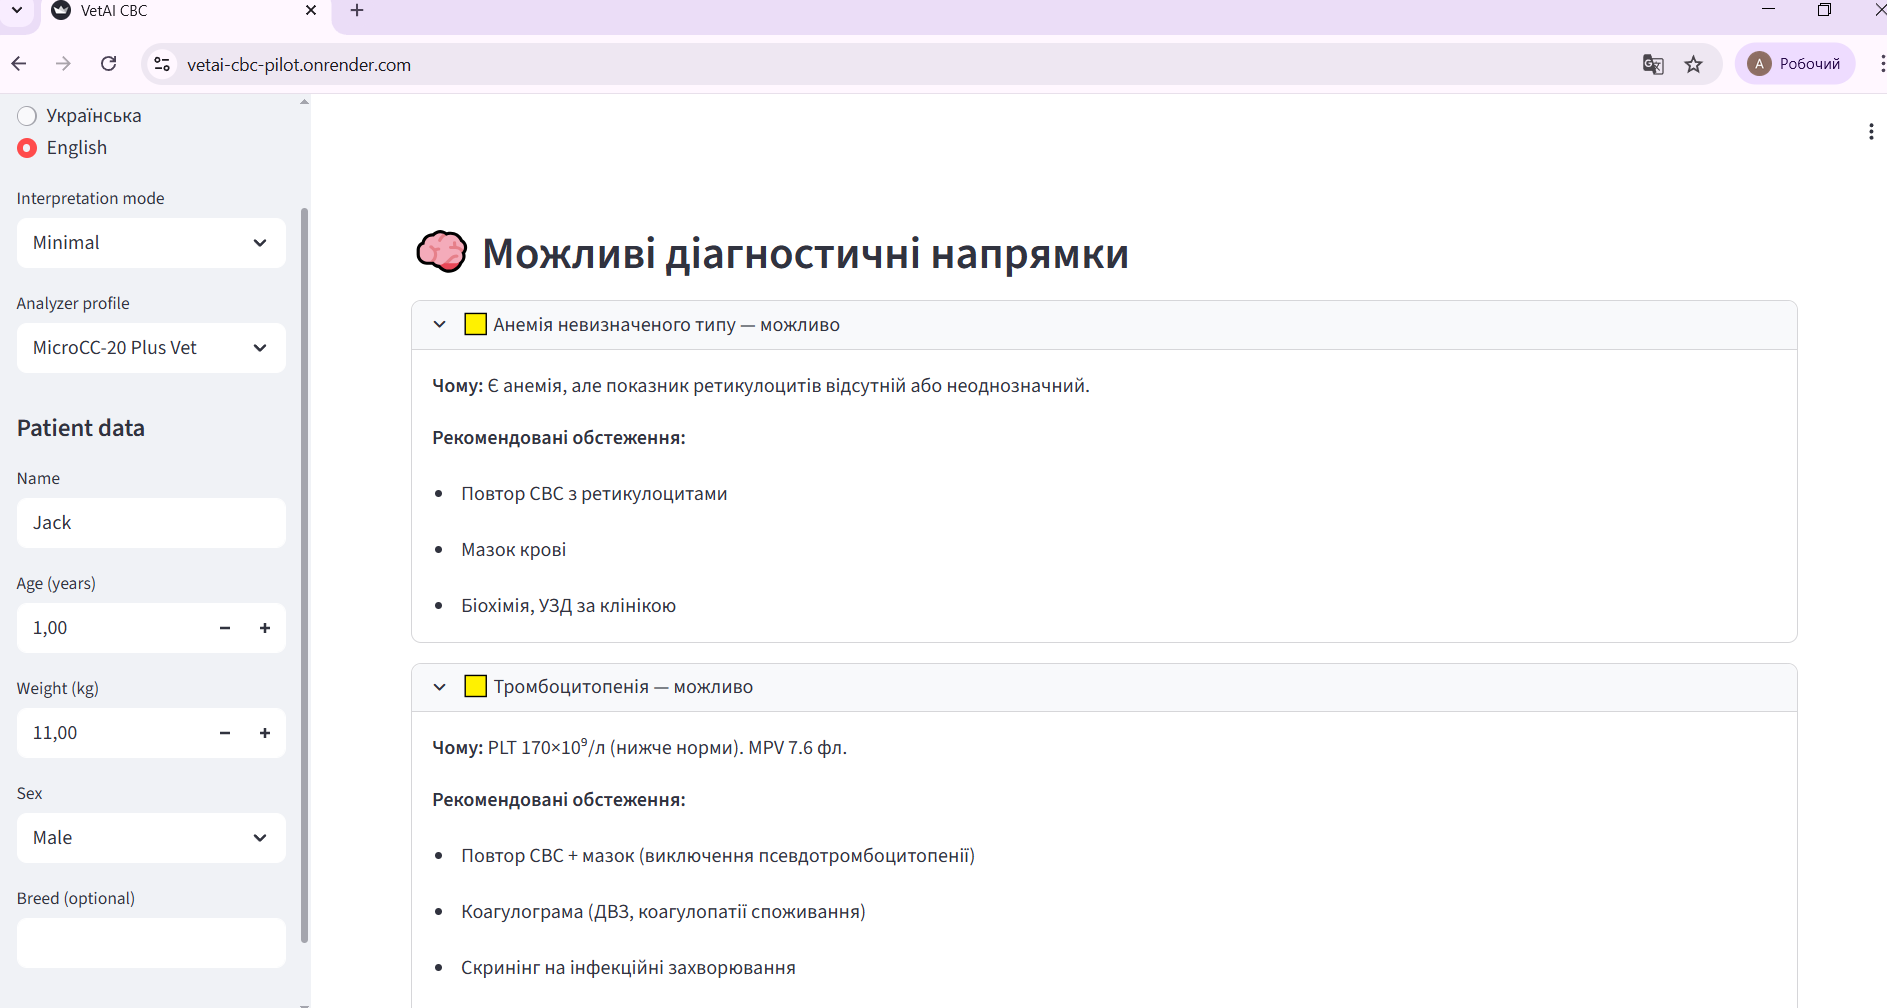Open the Interpretation mode dropdown

click(x=151, y=243)
